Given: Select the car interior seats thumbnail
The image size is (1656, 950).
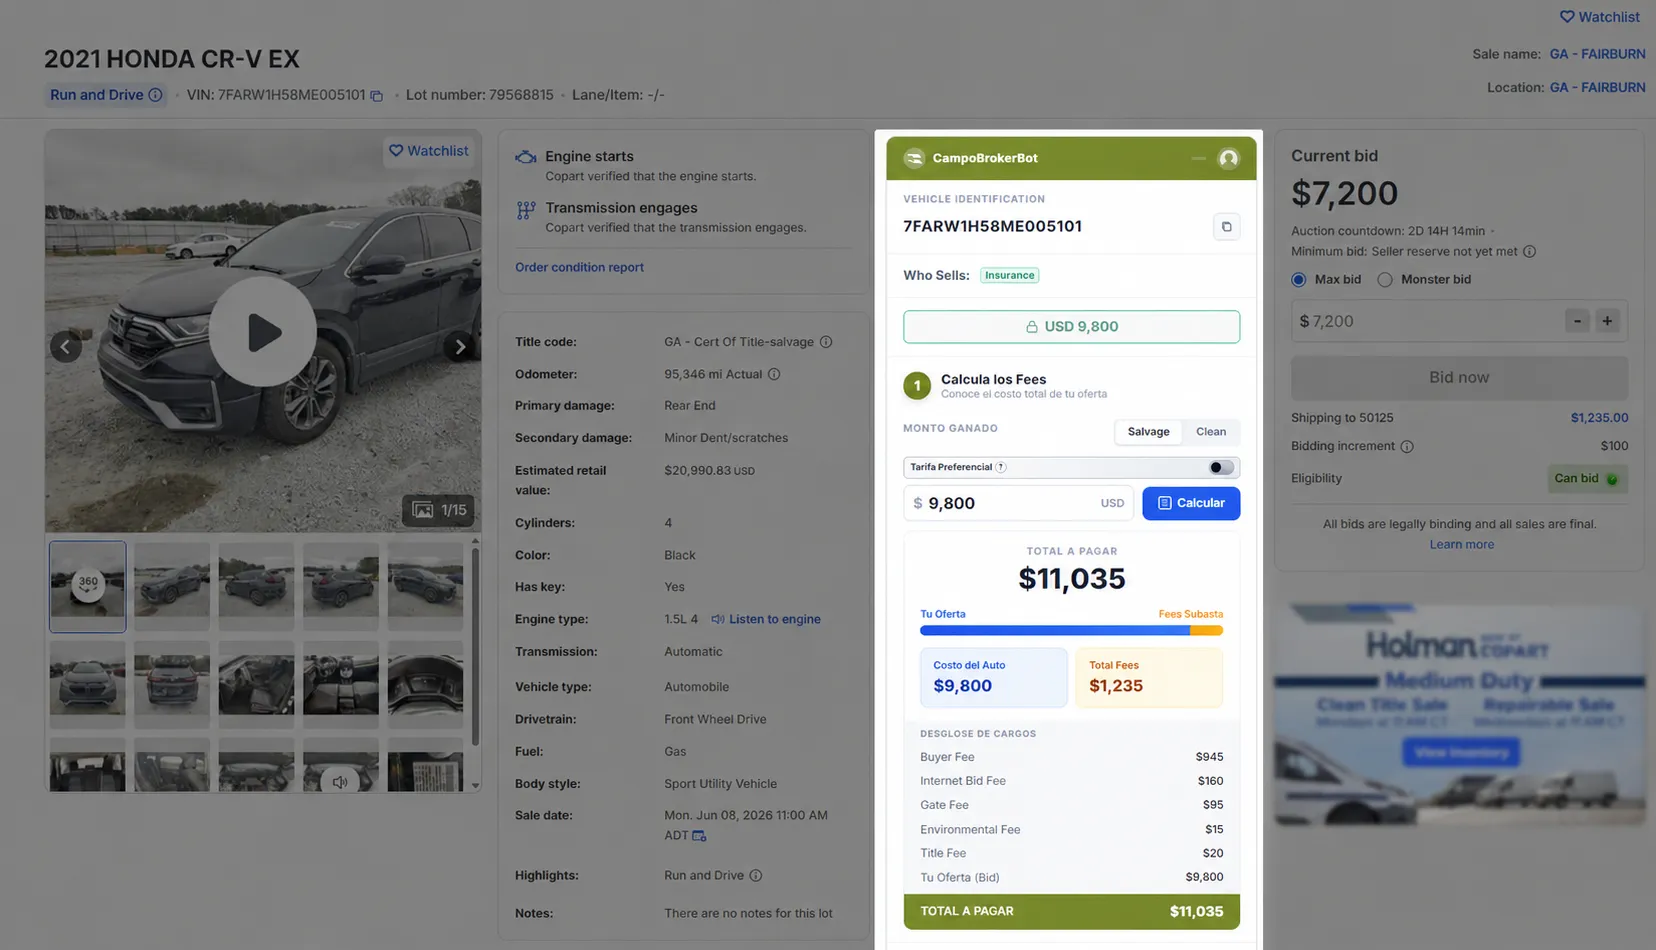Looking at the screenshot, I should [256, 684].
